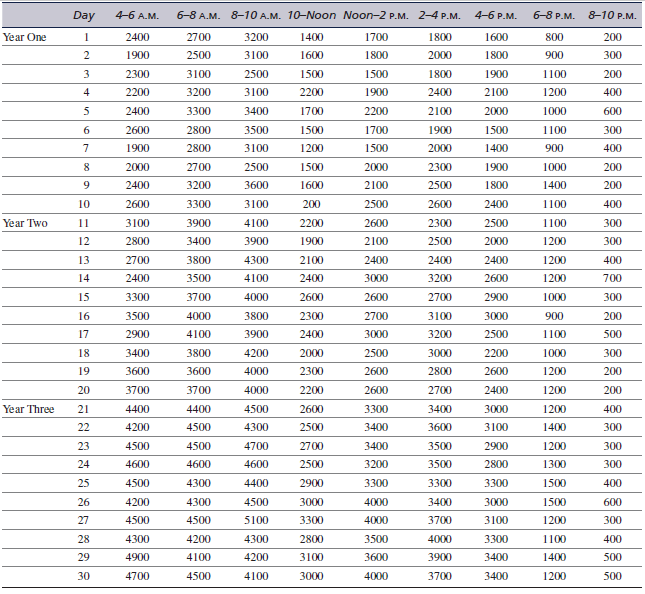The height and width of the screenshot is (594, 645).
Task: Click Day 11's 6–8 A.M. value 3900
Action: coord(199,223)
